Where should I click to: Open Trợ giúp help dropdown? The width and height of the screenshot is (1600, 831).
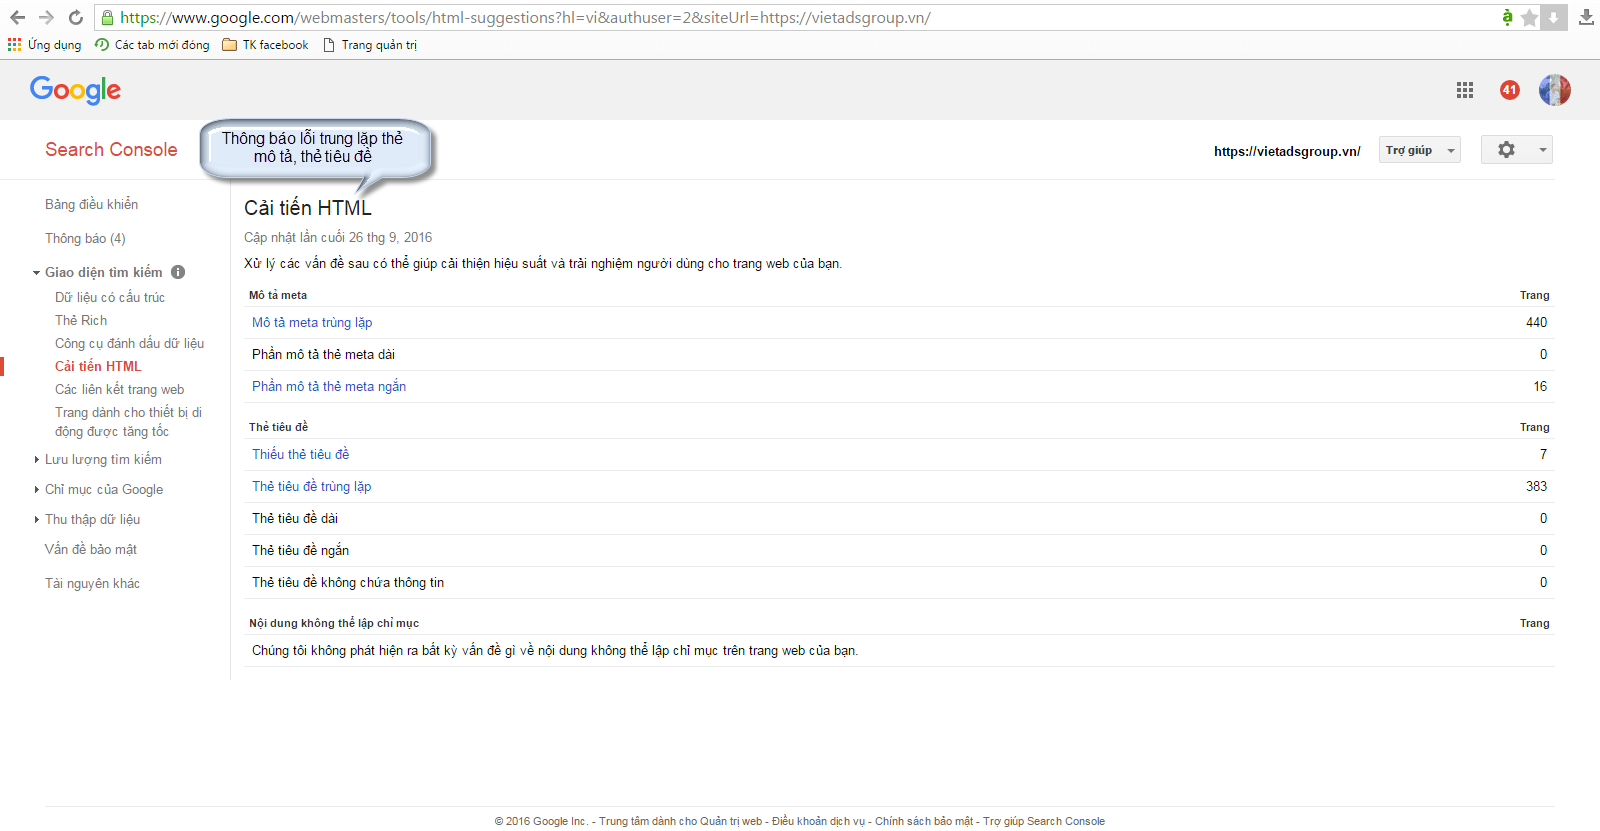coord(1419,150)
